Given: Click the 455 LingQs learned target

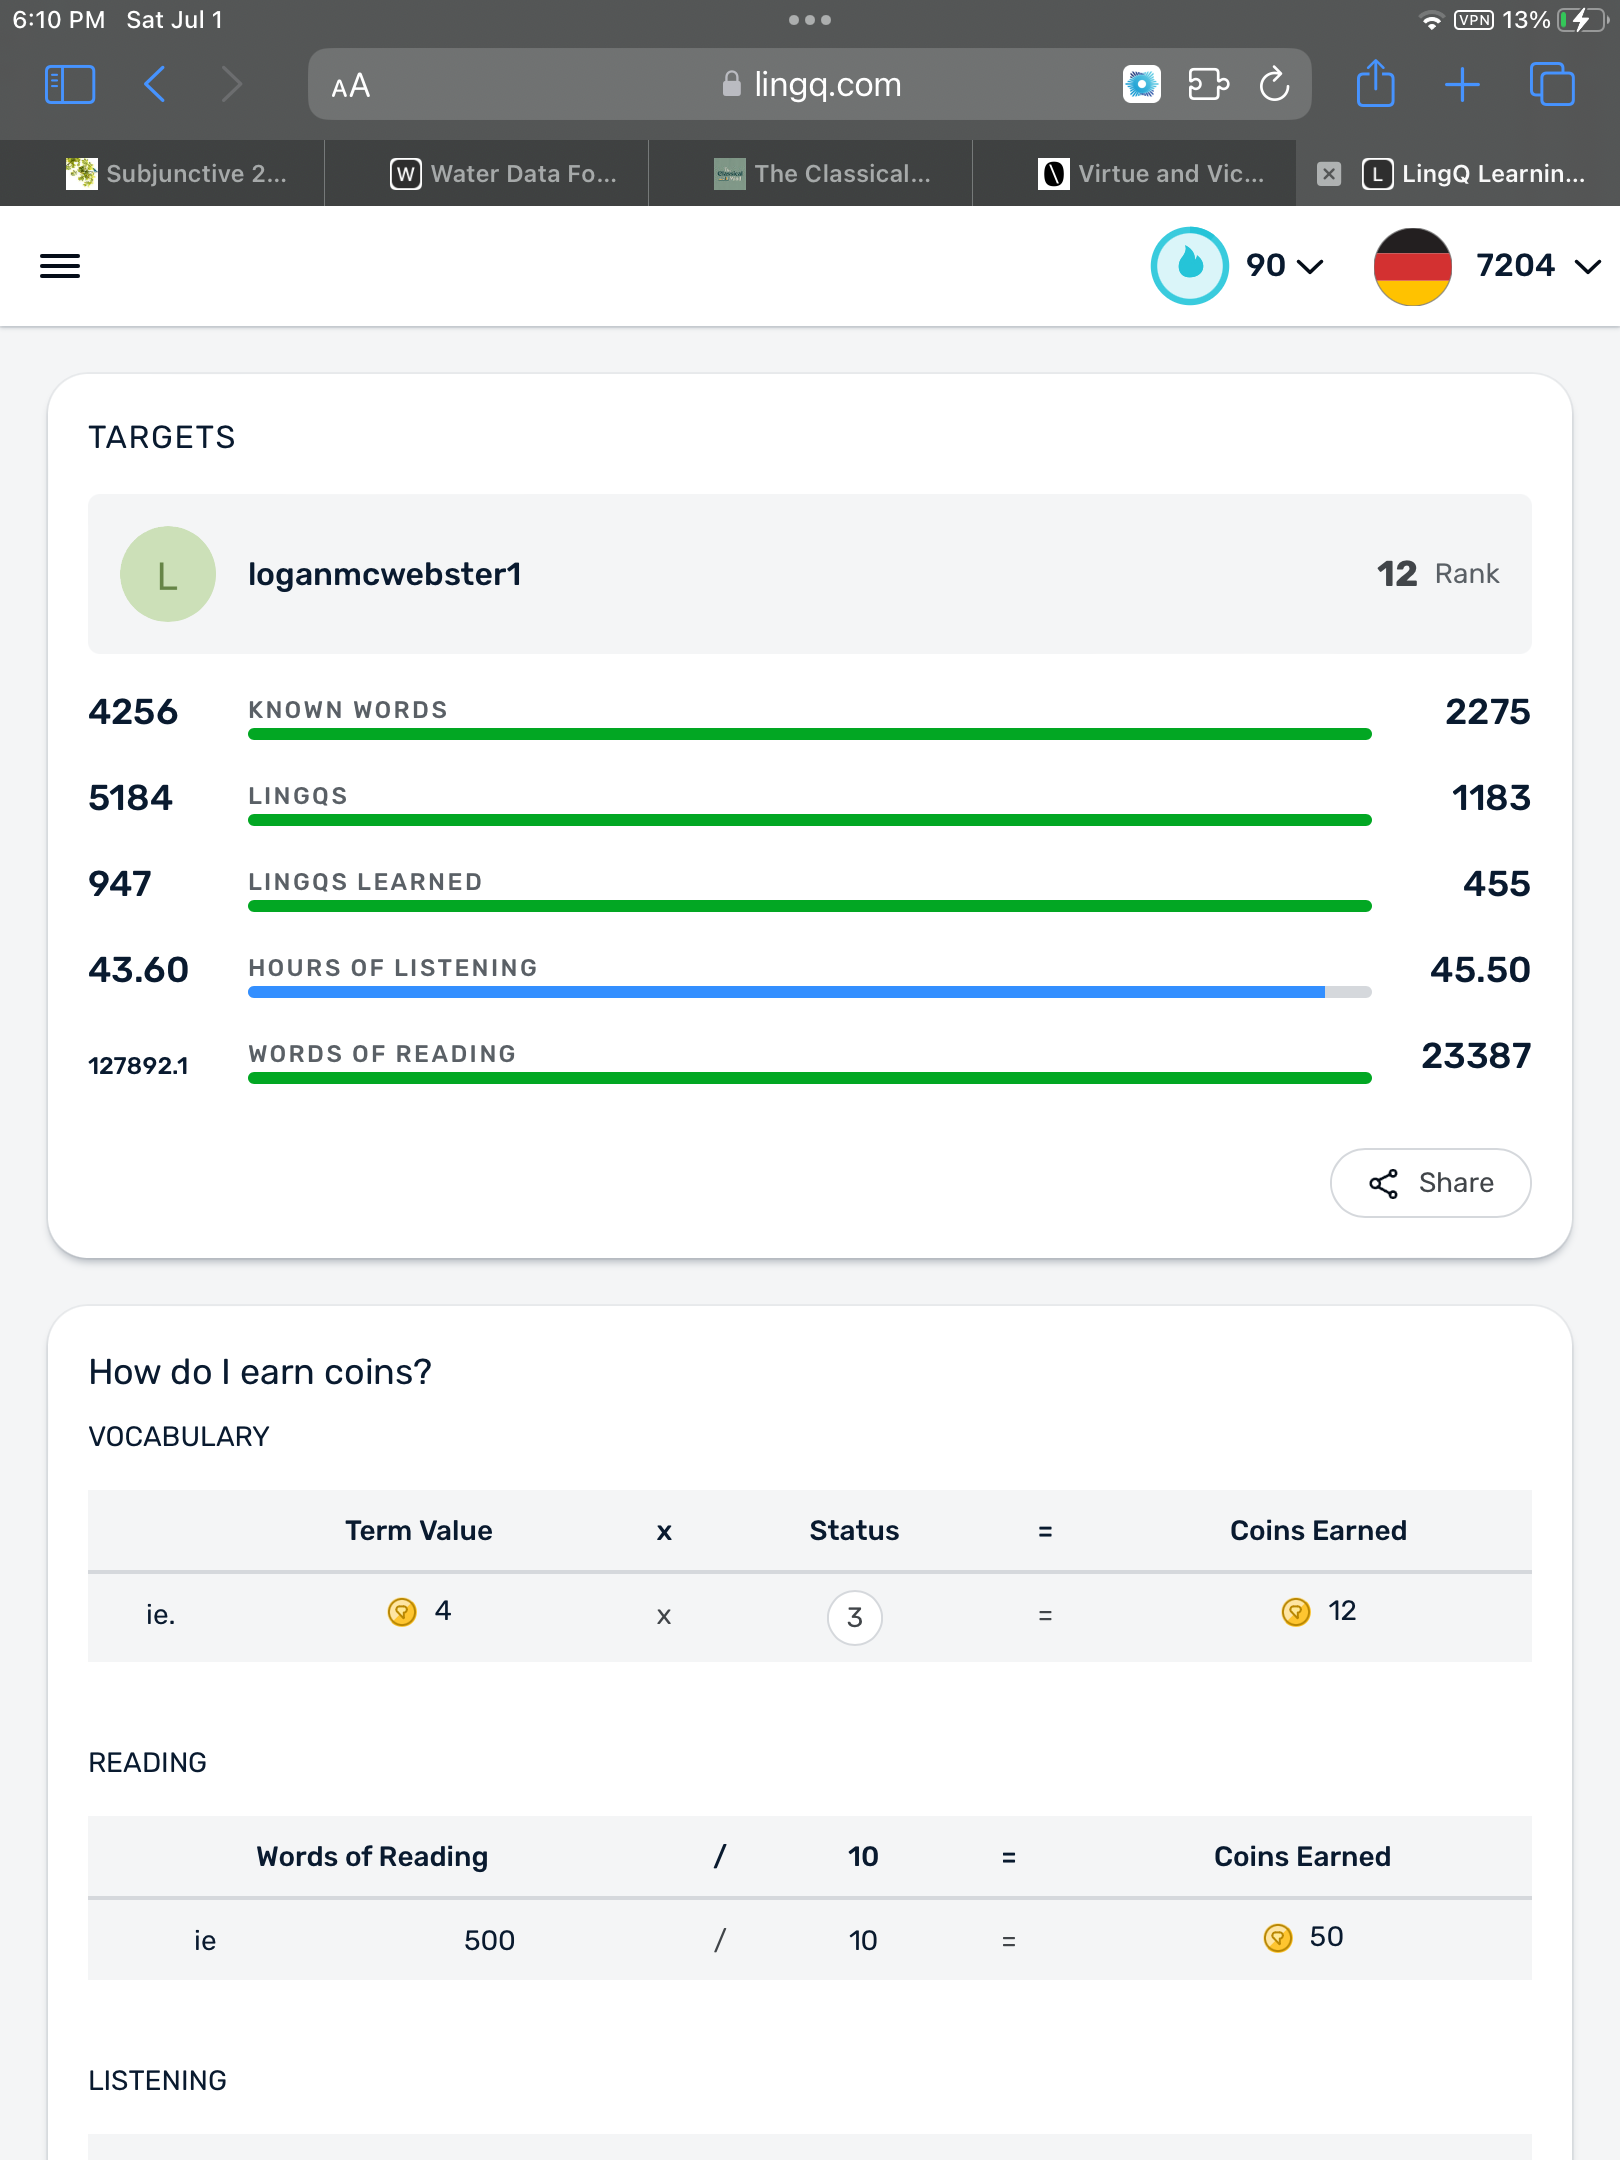Looking at the screenshot, I should pyautogui.click(x=1497, y=884).
